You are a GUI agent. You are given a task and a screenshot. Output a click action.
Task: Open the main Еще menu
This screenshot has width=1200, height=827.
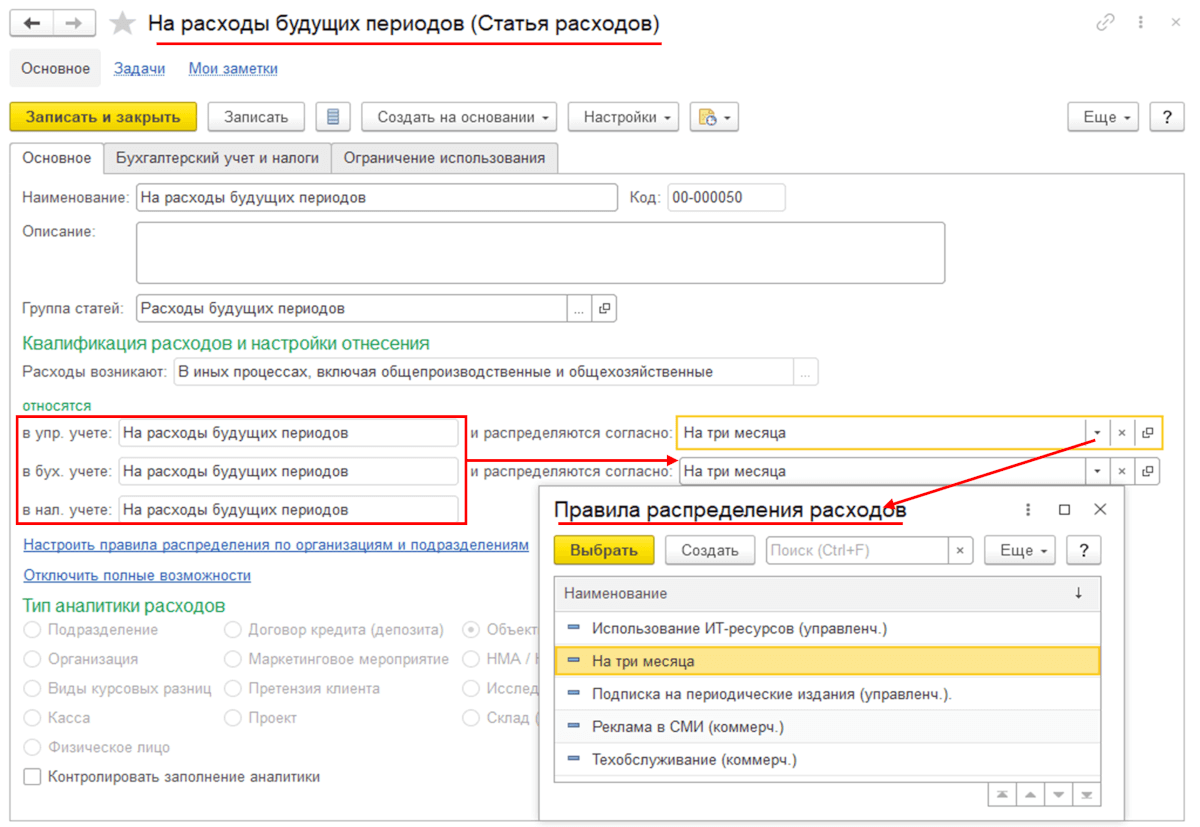pyautogui.click(x=1103, y=117)
